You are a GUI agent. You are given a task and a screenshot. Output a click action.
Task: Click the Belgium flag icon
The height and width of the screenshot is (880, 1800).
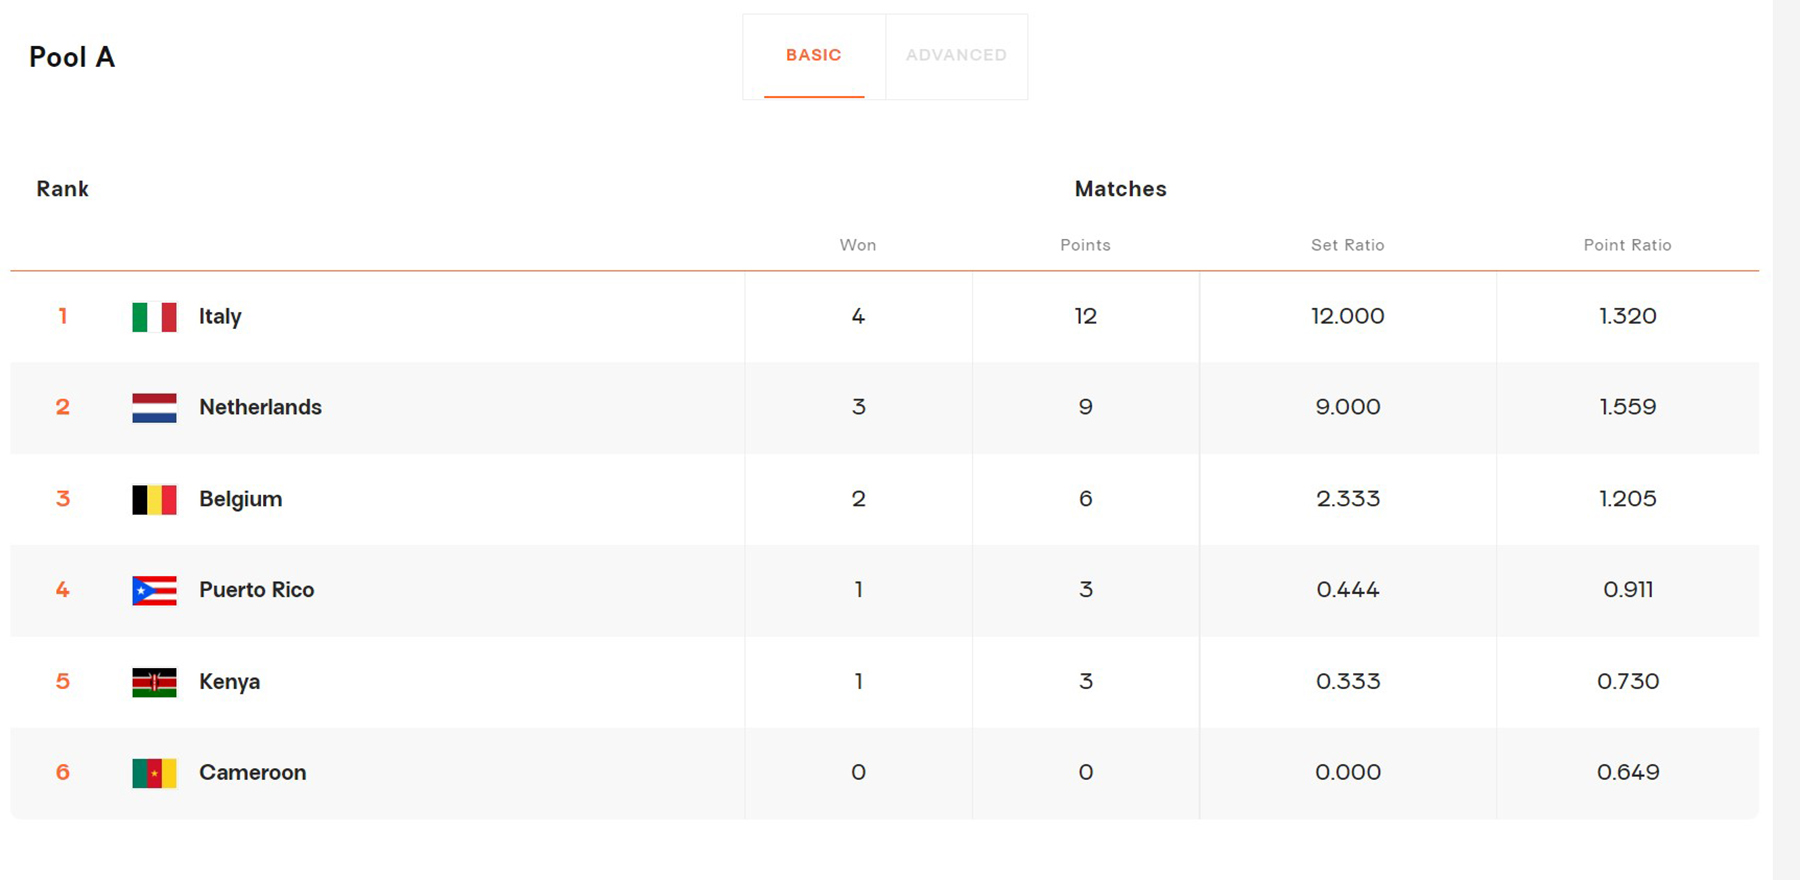pos(154,500)
